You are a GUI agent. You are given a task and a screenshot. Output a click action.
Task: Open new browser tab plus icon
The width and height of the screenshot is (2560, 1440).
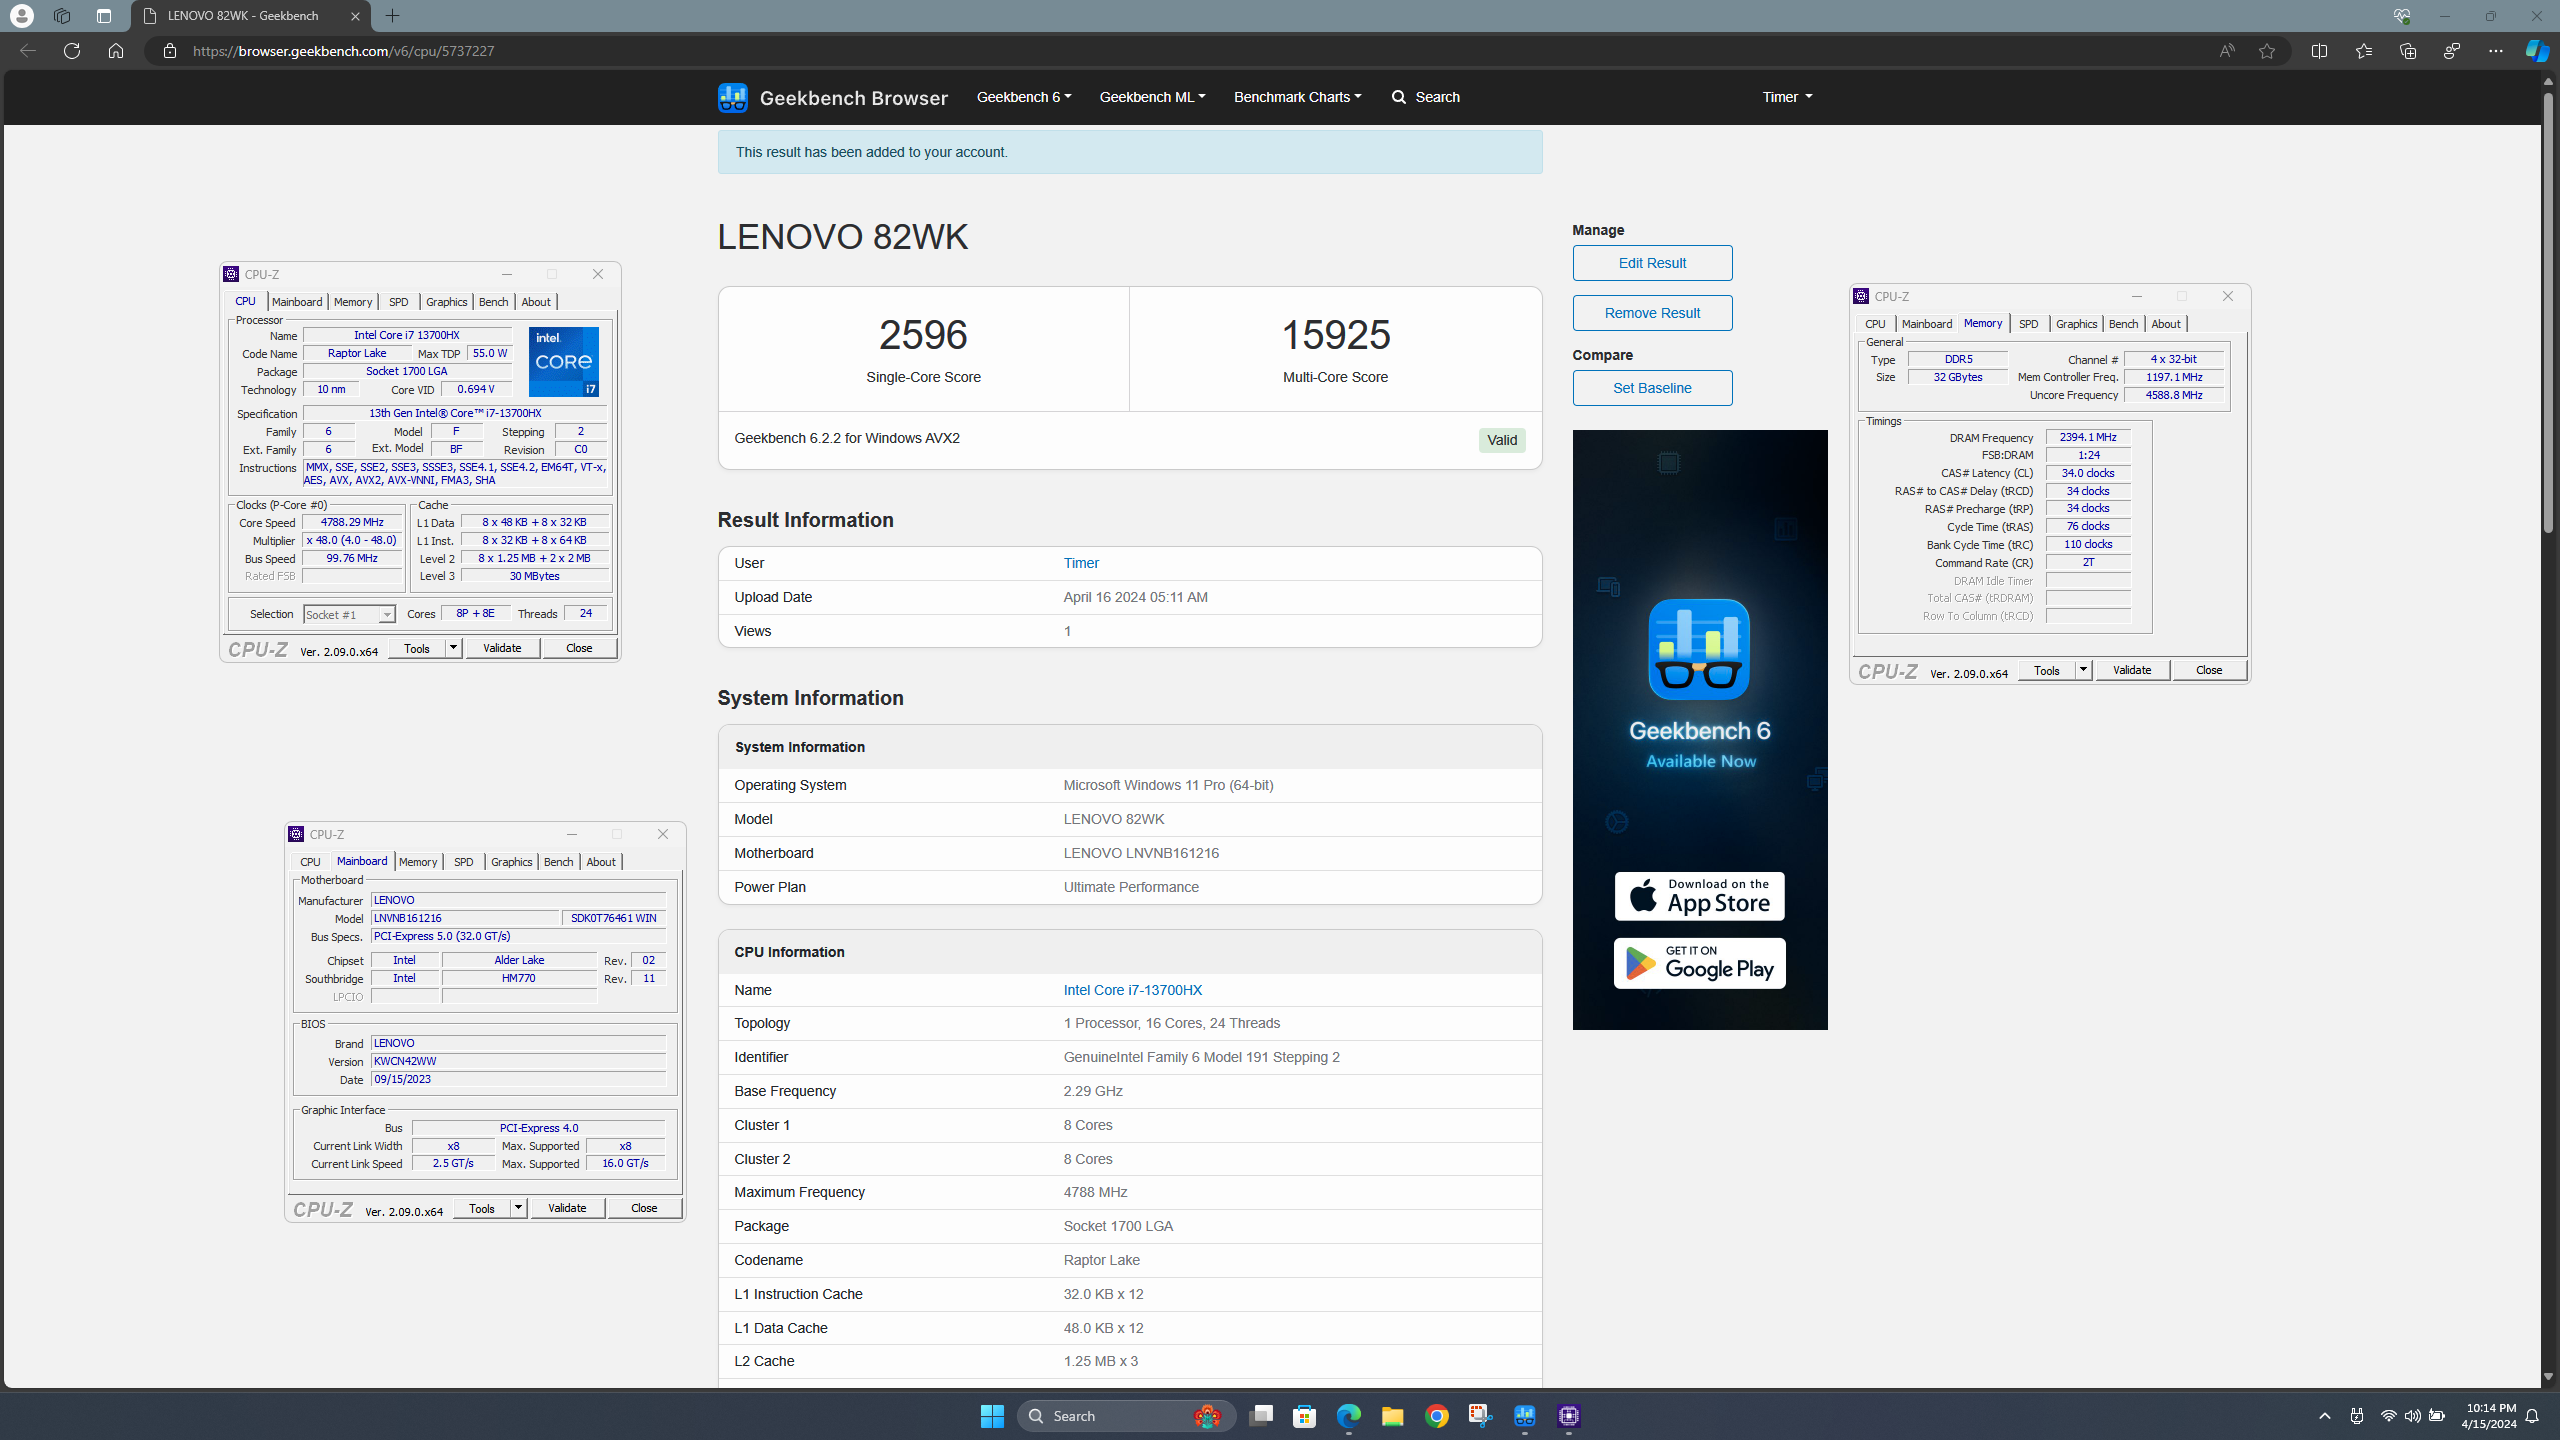coord(392,16)
